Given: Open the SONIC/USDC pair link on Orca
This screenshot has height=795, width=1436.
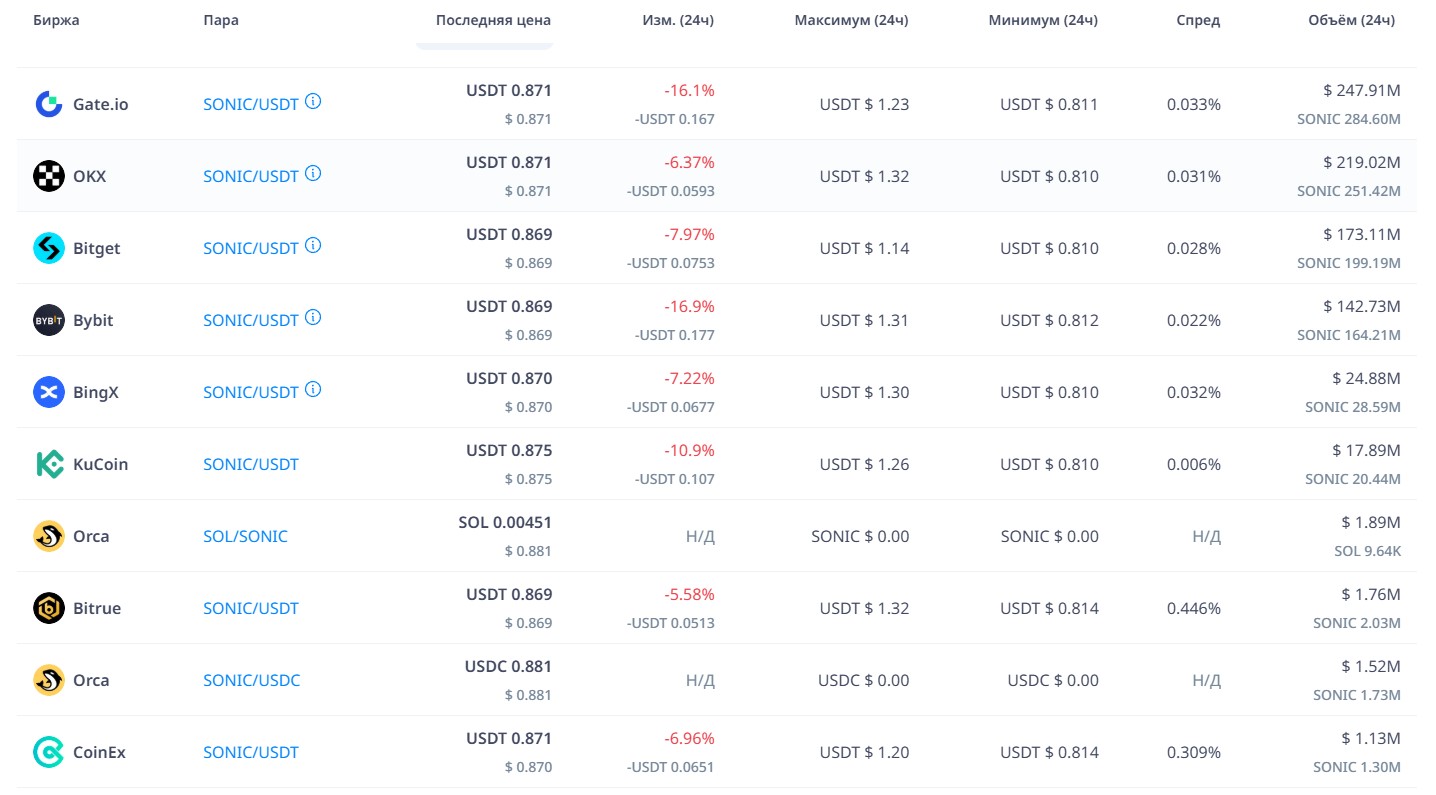Looking at the screenshot, I should (251, 680).
